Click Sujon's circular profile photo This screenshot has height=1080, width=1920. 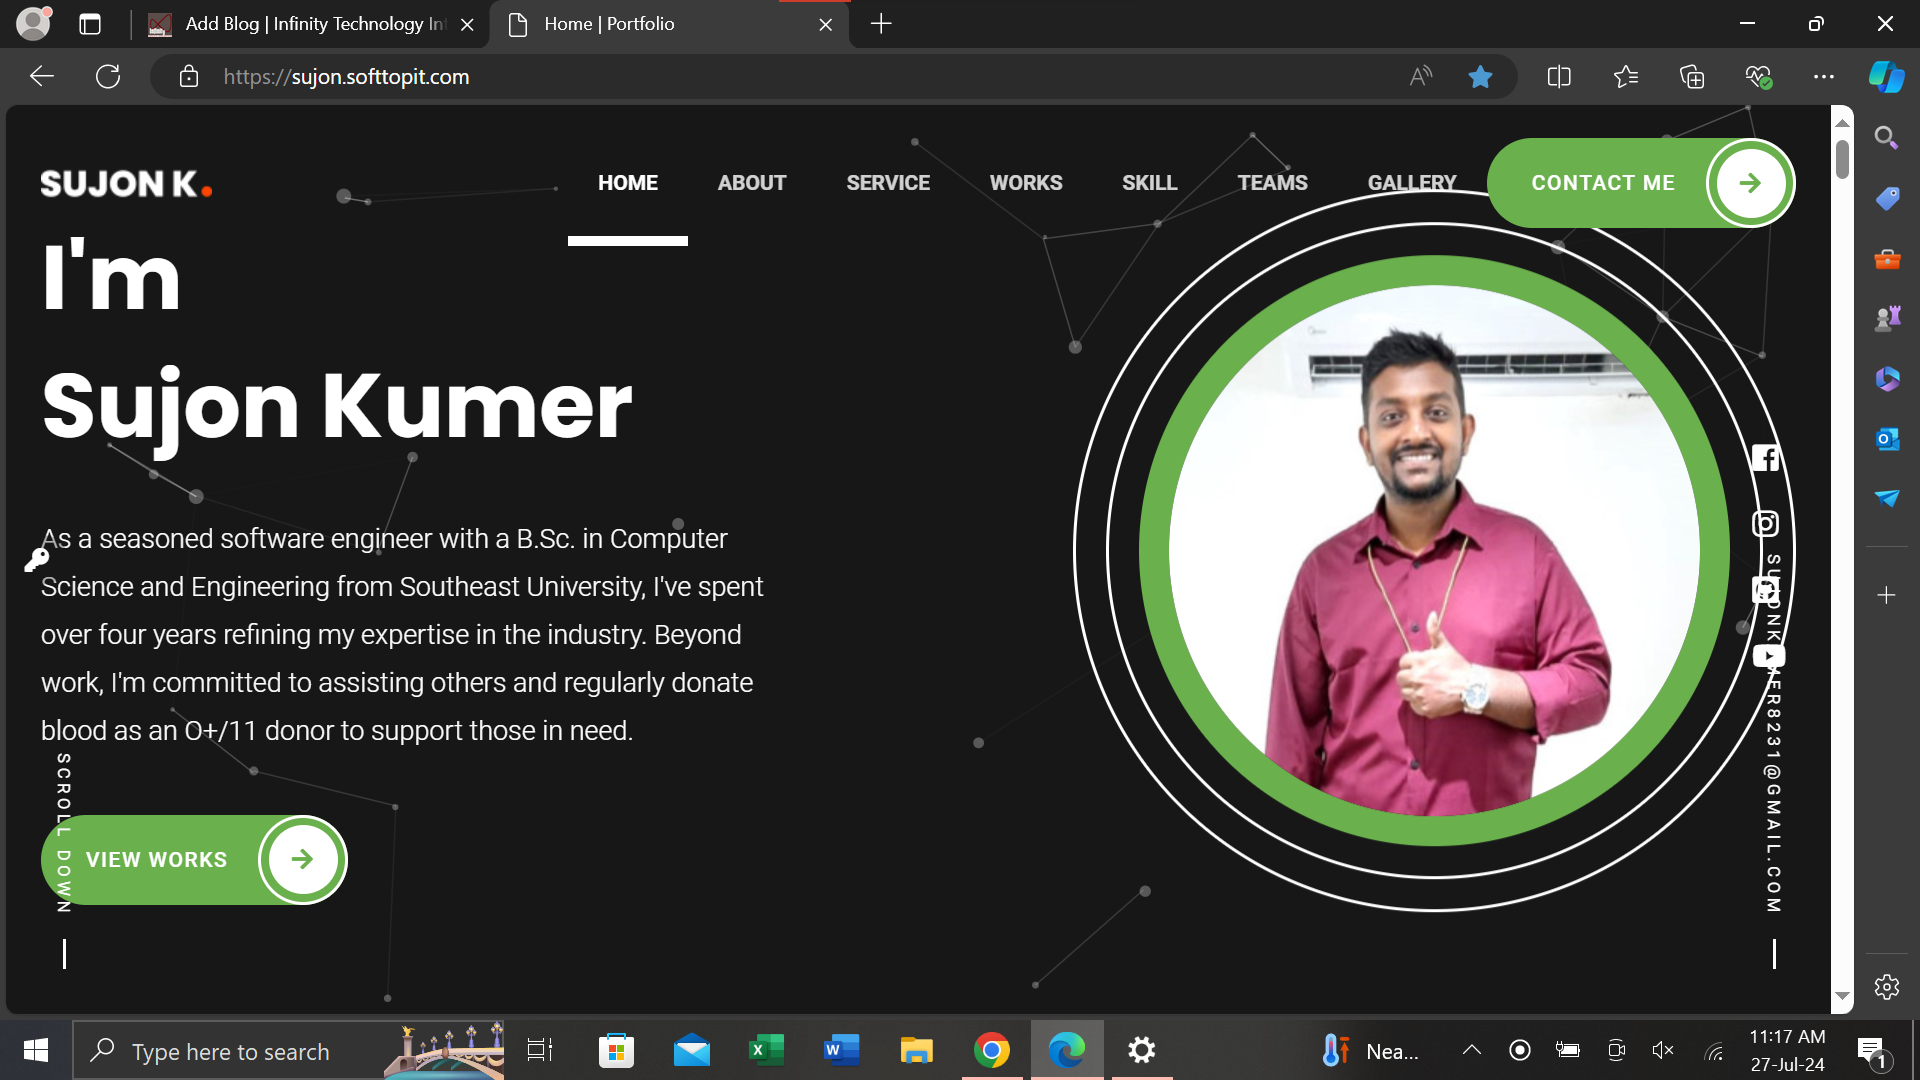pyautogui.click(x=1434, y=551)
